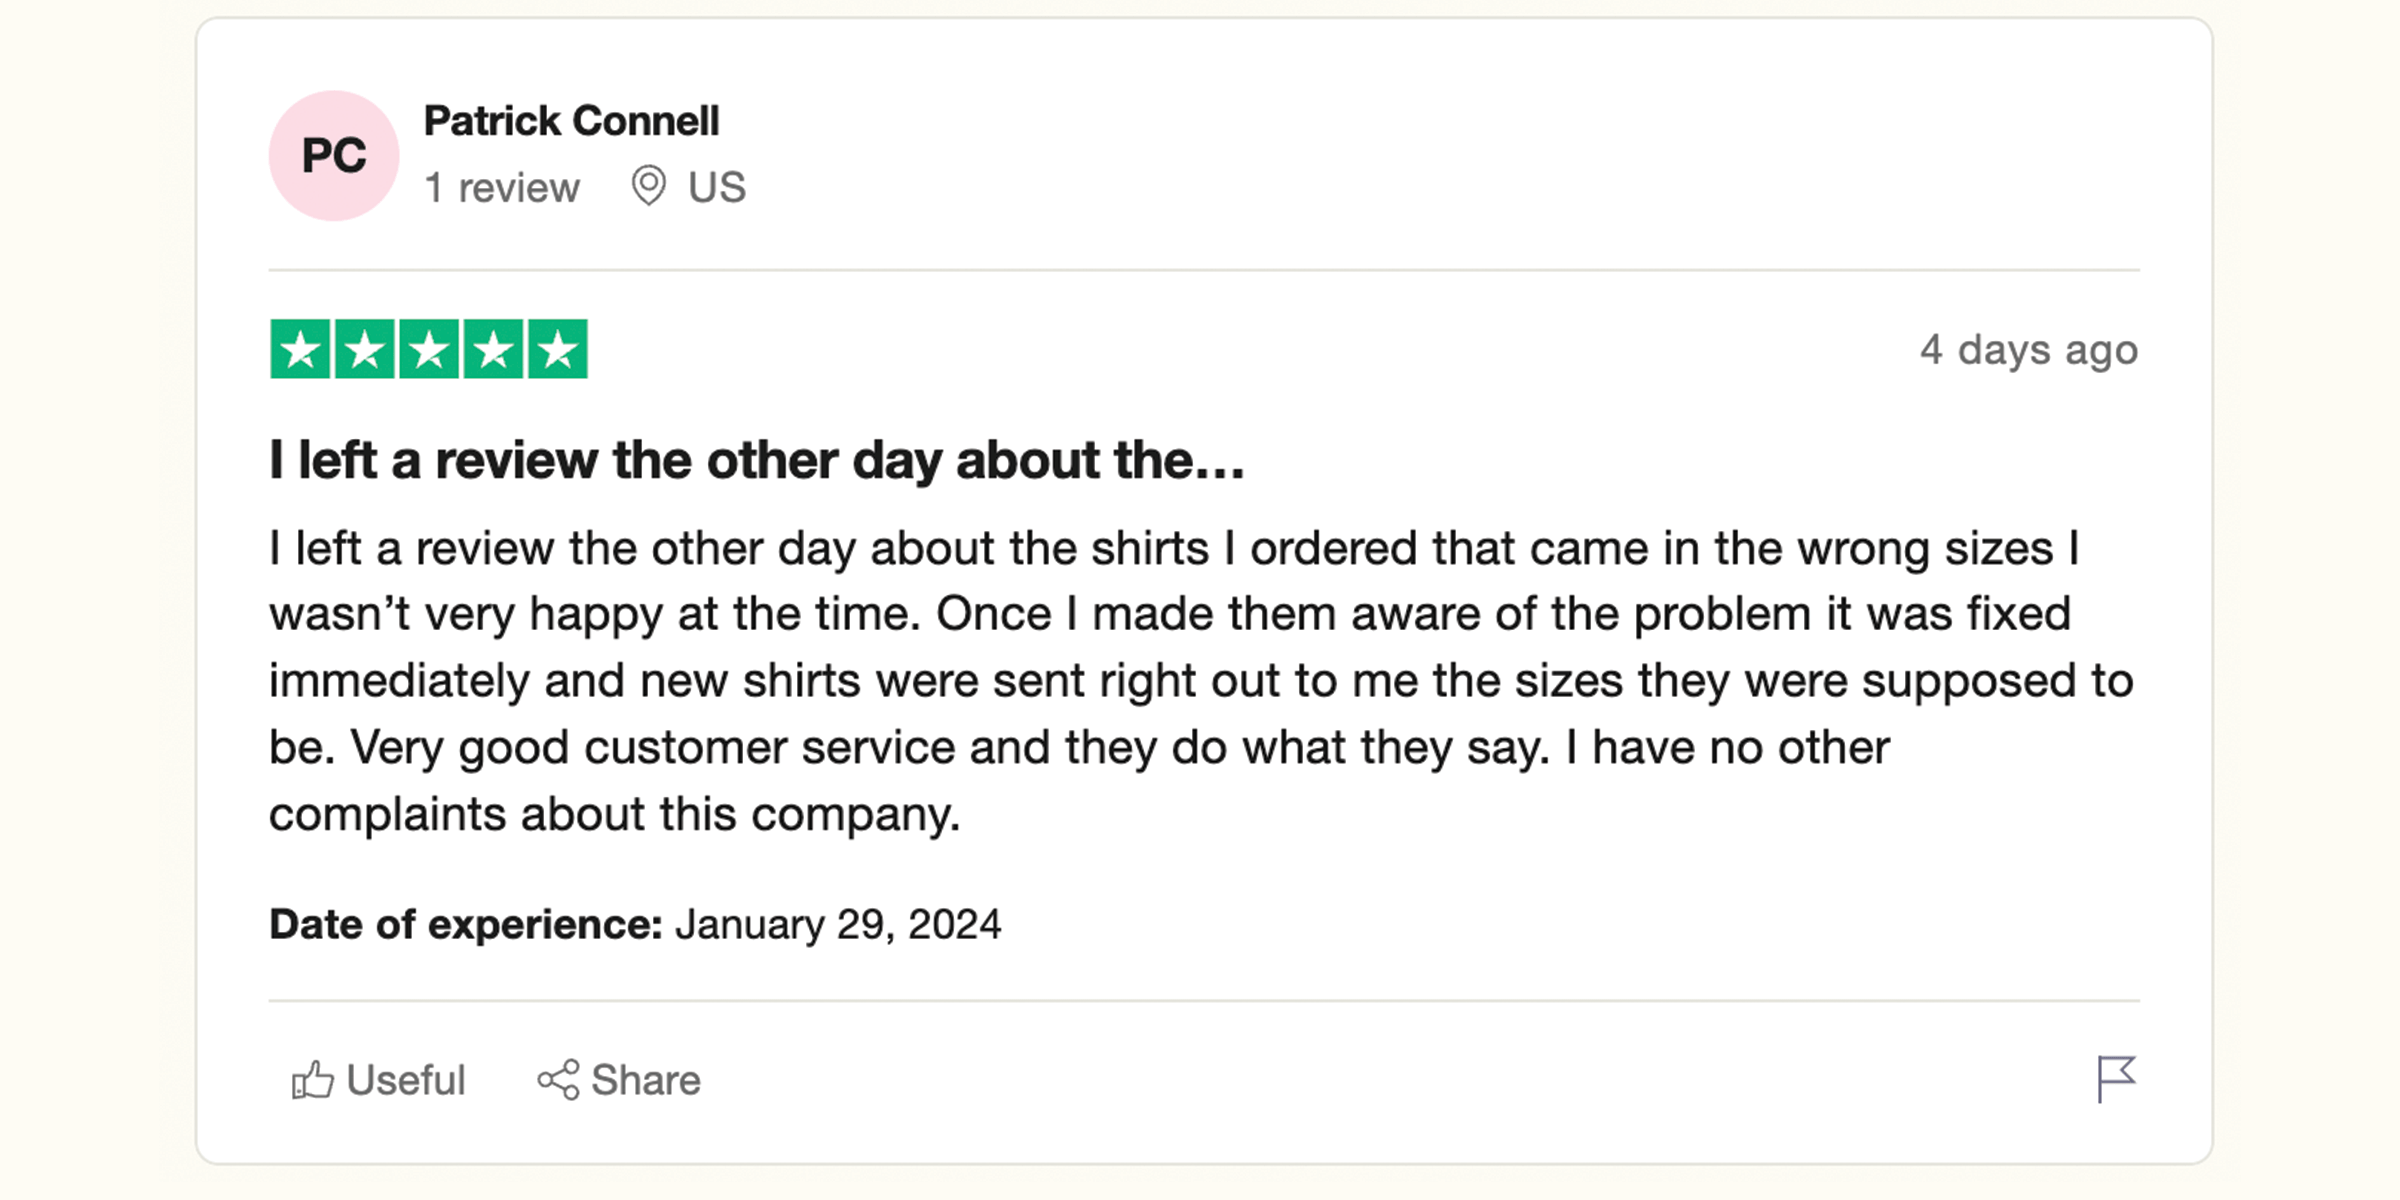Click the thumbs-up icon
2400x1200 pixels.
312,1080
